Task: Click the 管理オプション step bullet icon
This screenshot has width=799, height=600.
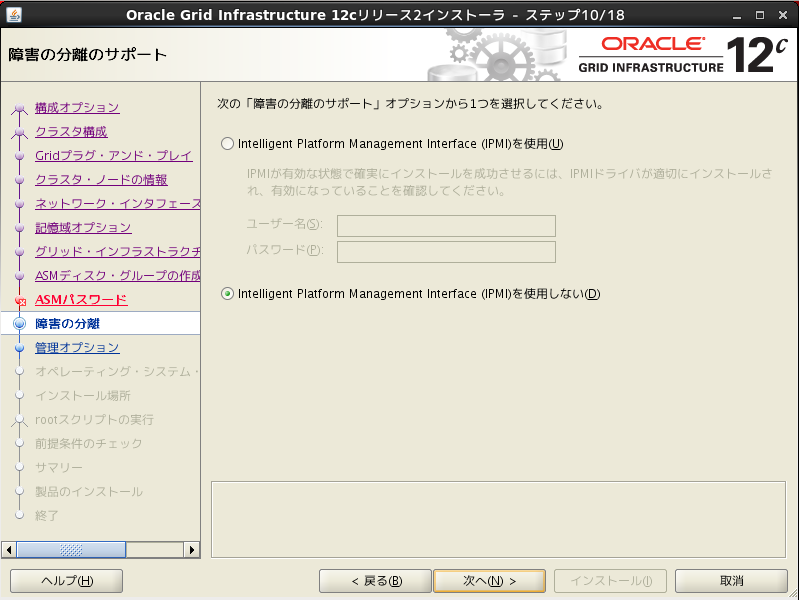Action: tap(19, 348)
